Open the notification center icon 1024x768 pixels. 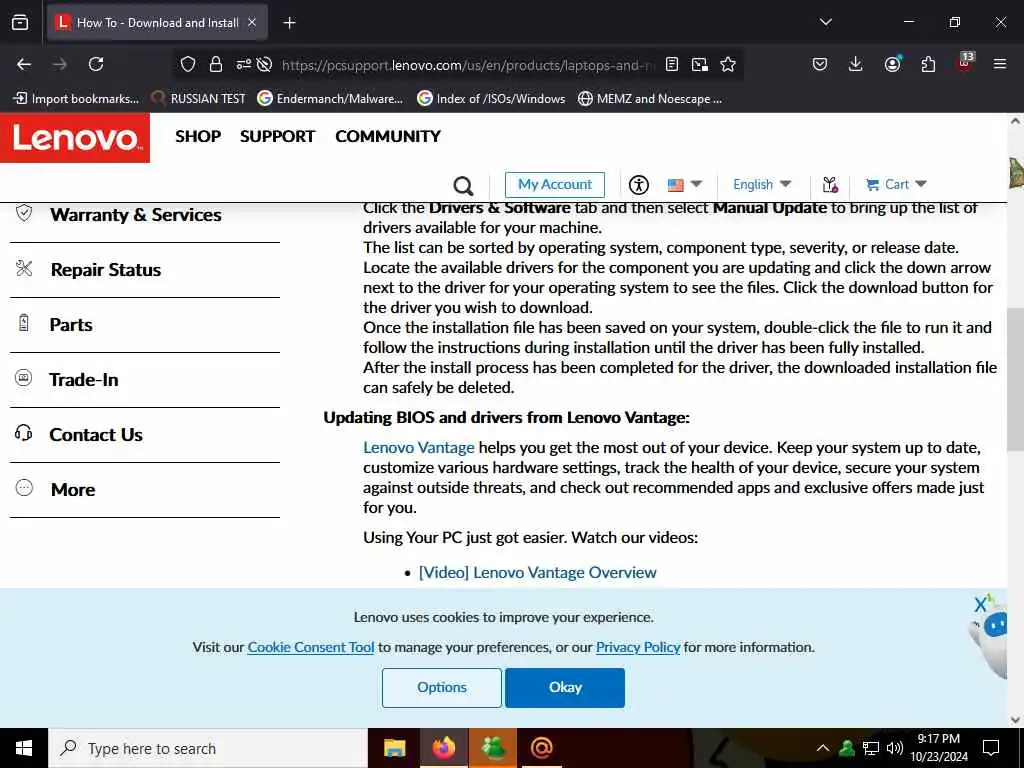pos(991,748)
